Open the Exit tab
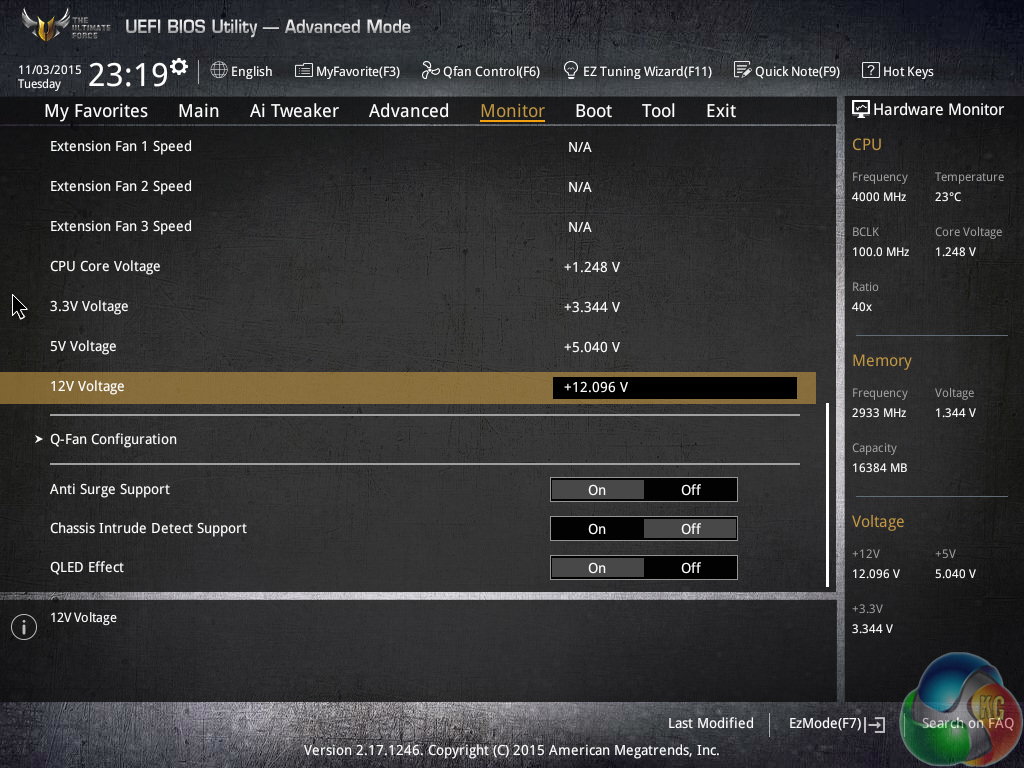1024x768 pixels. tap(721, 111)
